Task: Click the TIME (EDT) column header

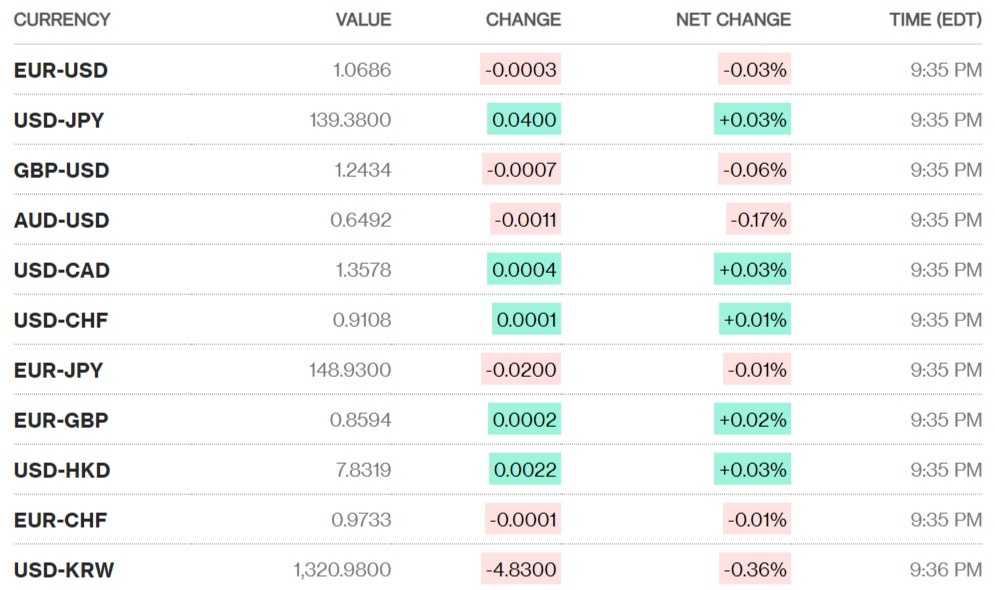Action: tap(935, 19)
